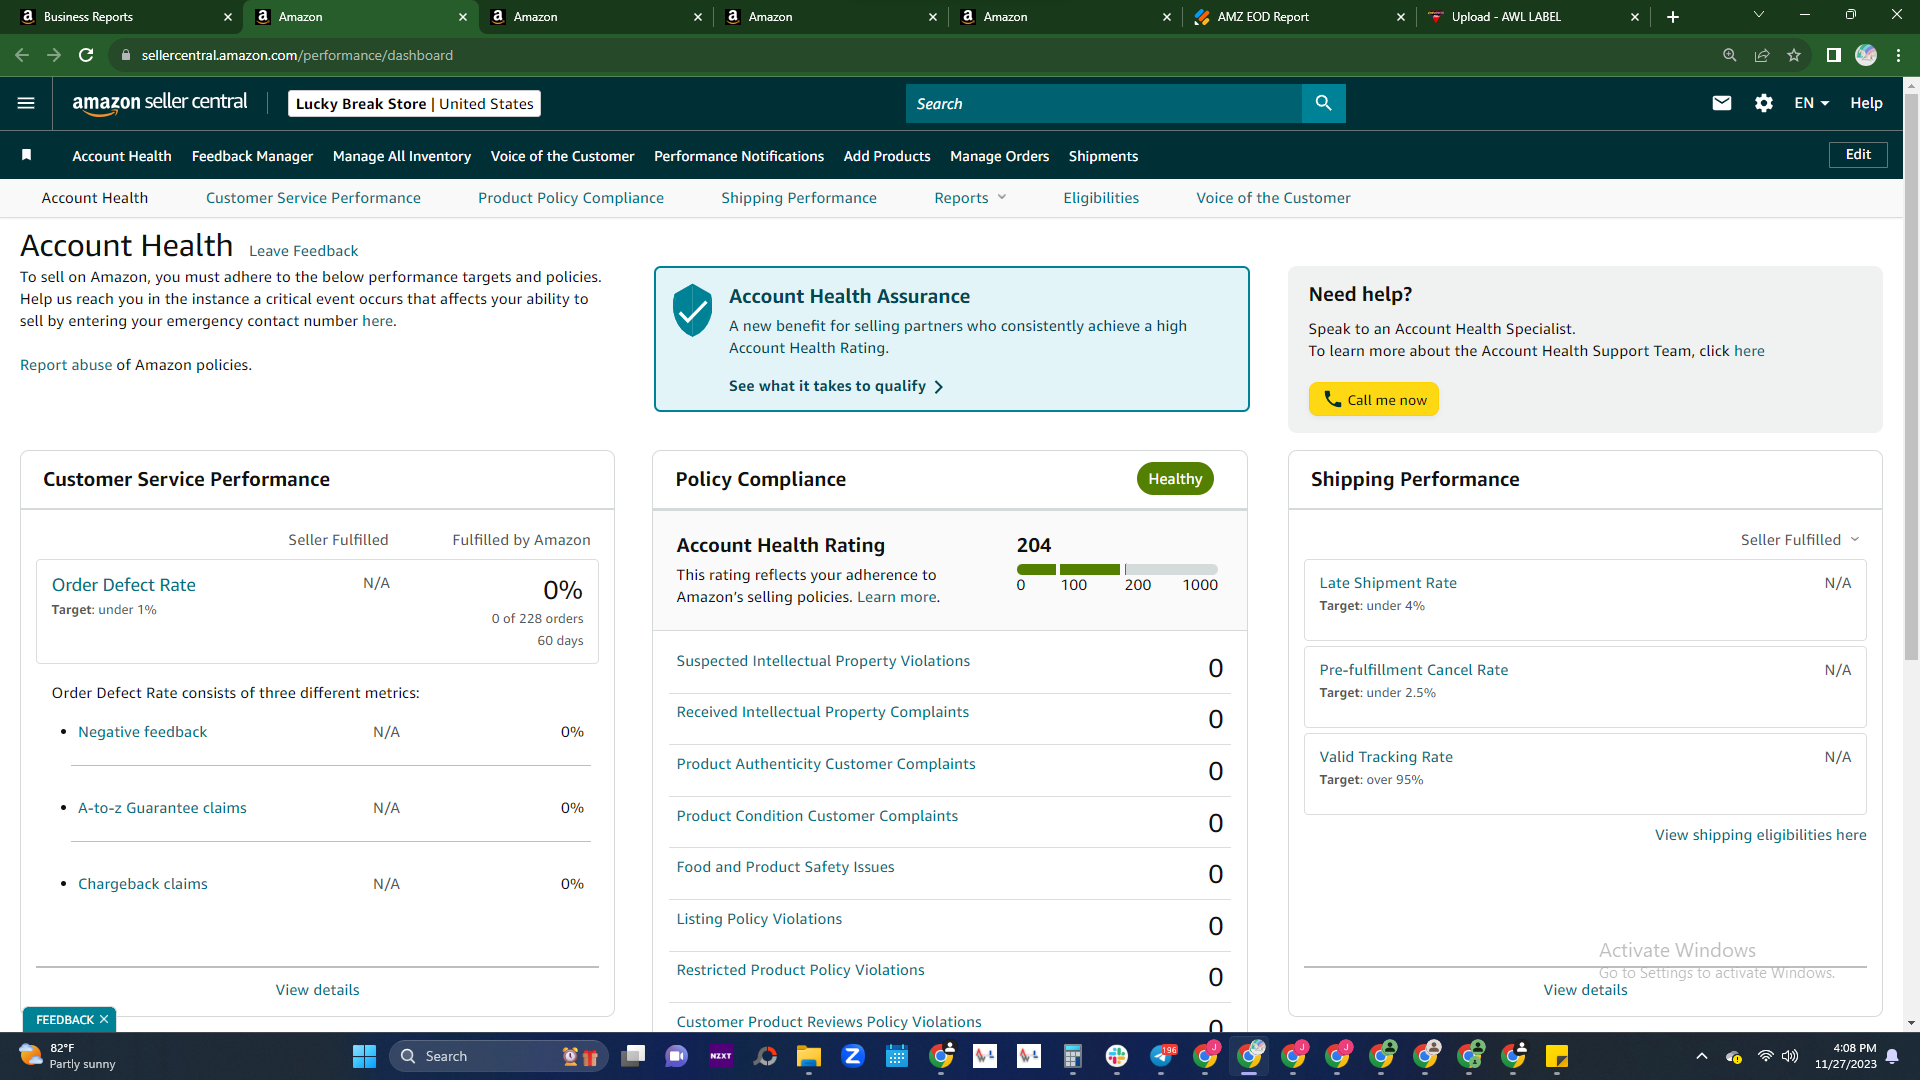Expand the Reports dropdown menu
The image size is (1920, 1080).
click(970, 198)
